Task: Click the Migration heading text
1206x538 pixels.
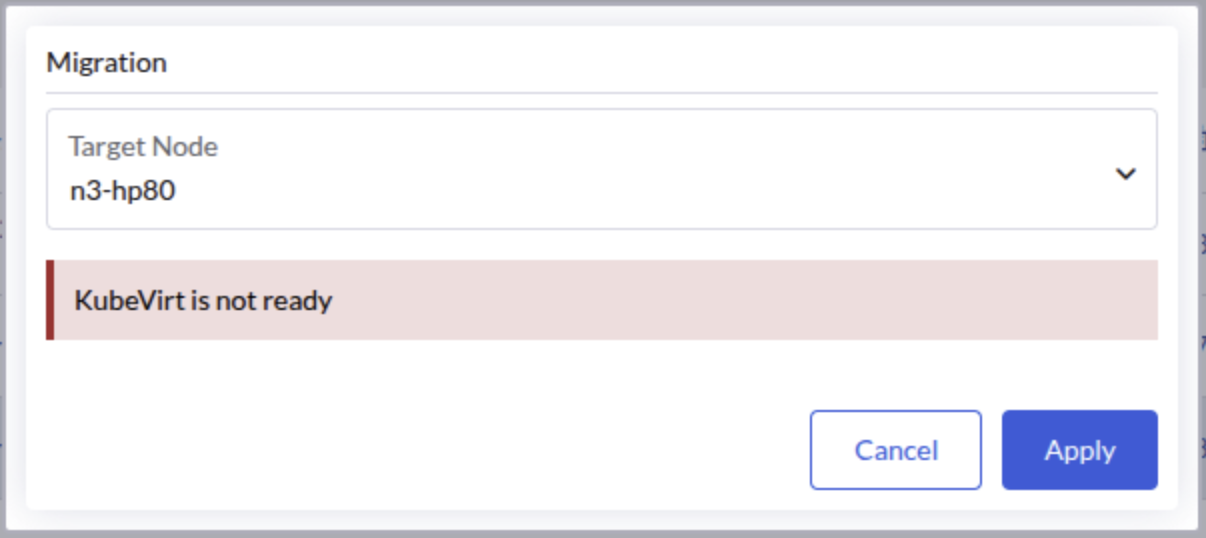Action: coord(107,63)
